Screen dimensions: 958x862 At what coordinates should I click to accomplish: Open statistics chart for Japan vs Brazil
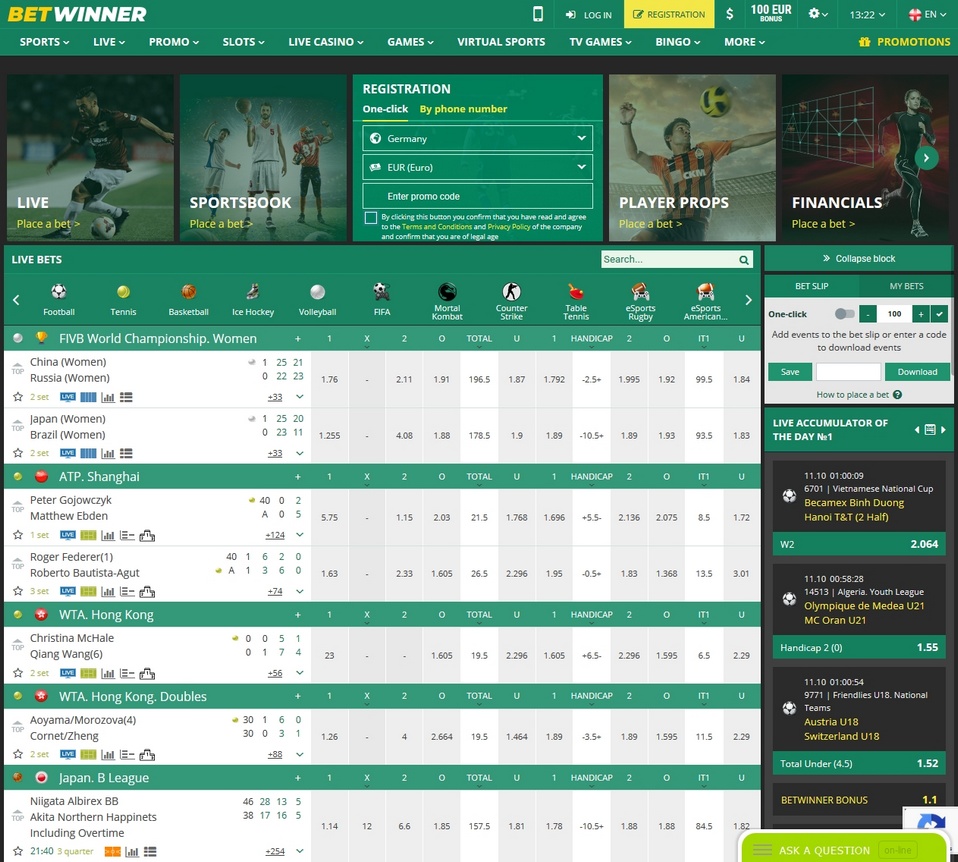tap(108, 453)
